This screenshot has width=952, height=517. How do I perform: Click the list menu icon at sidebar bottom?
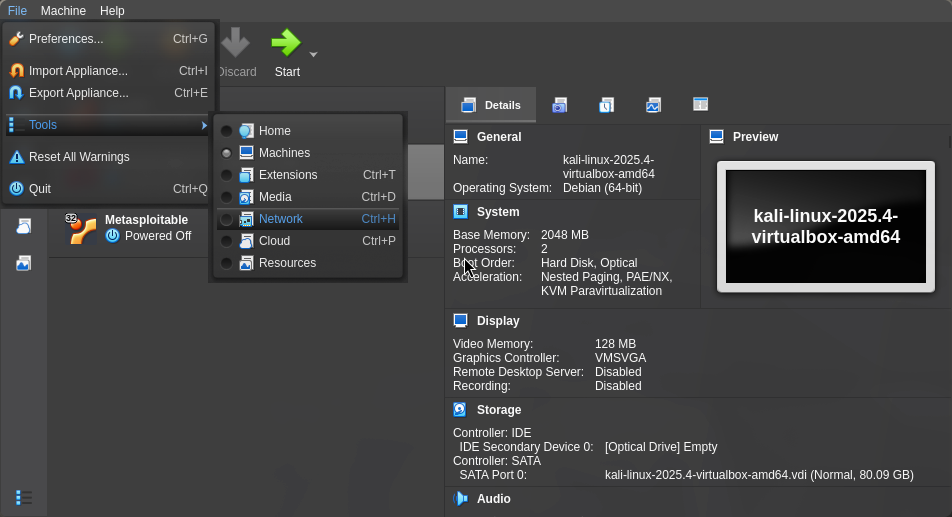(x=24, y=498)
